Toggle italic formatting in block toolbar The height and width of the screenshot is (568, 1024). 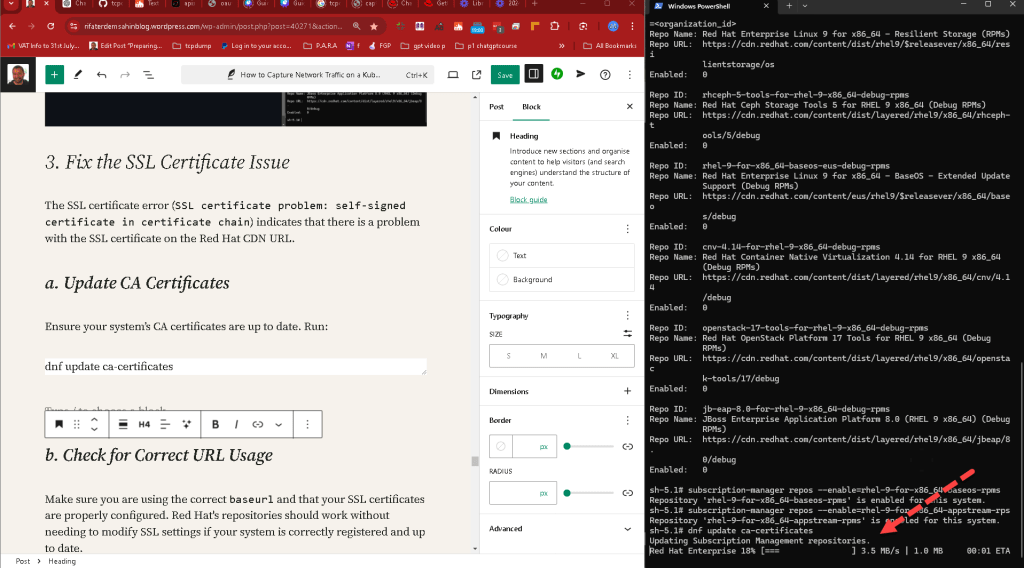(x=236, y=424)
